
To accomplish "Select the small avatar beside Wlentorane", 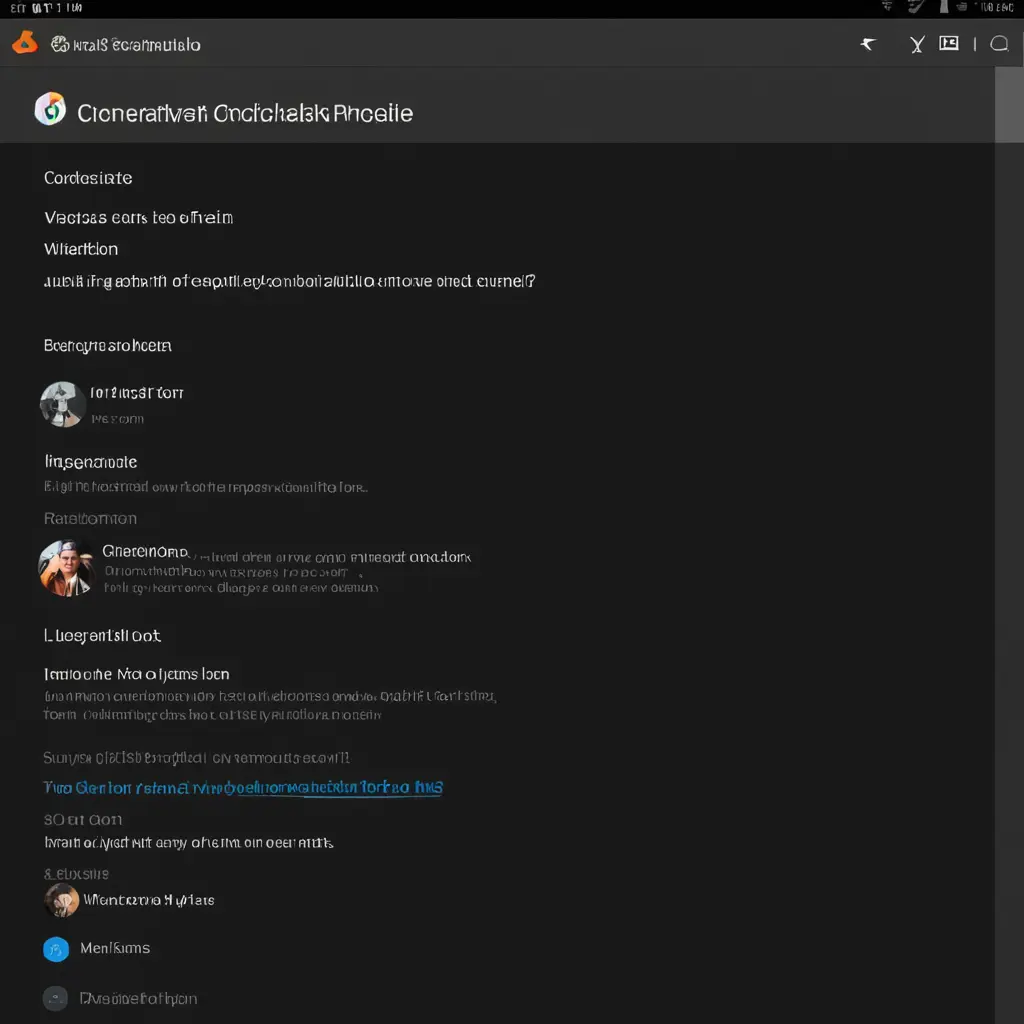I will pos(62,900).
